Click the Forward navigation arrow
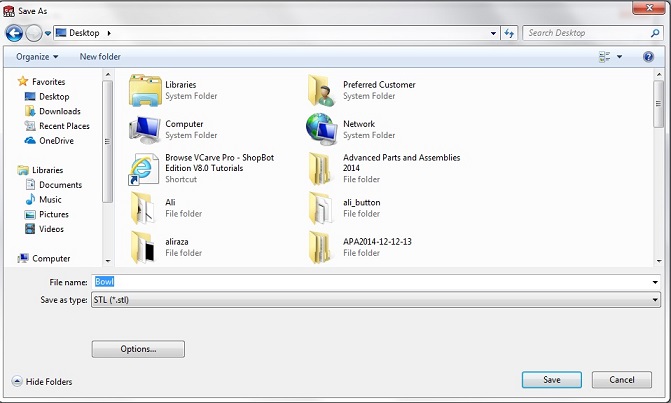Screen dimensions: 671x403 point(34,33)
